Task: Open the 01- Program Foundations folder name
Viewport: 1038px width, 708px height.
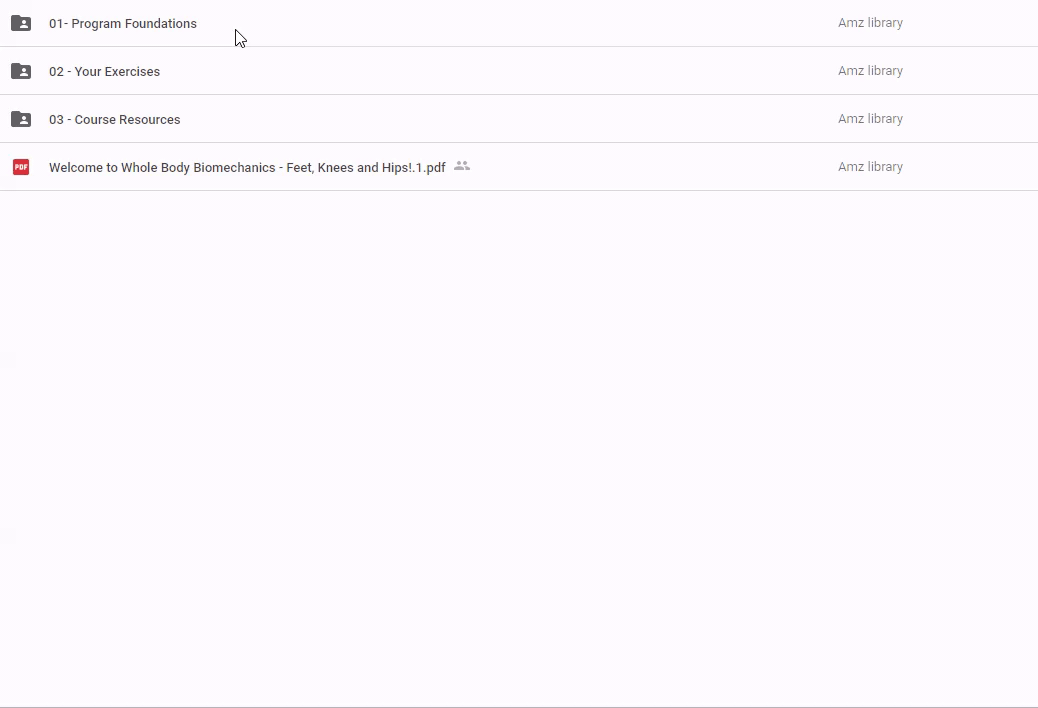Action: (x=123, y=23)
